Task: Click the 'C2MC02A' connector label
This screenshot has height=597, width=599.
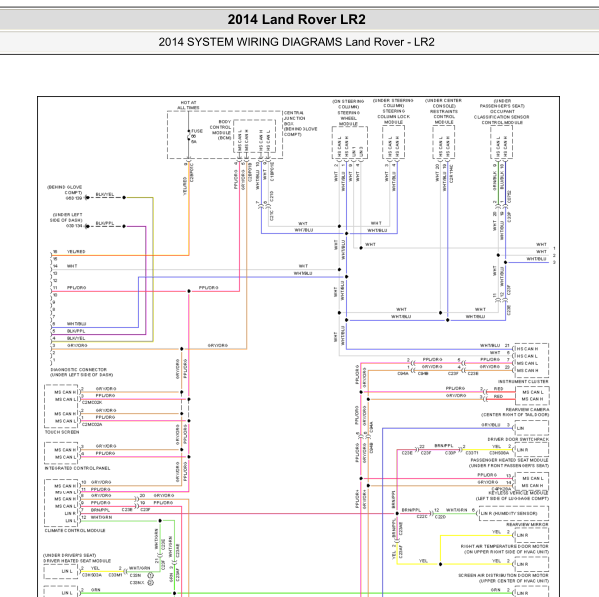Action: click(92, 424)
